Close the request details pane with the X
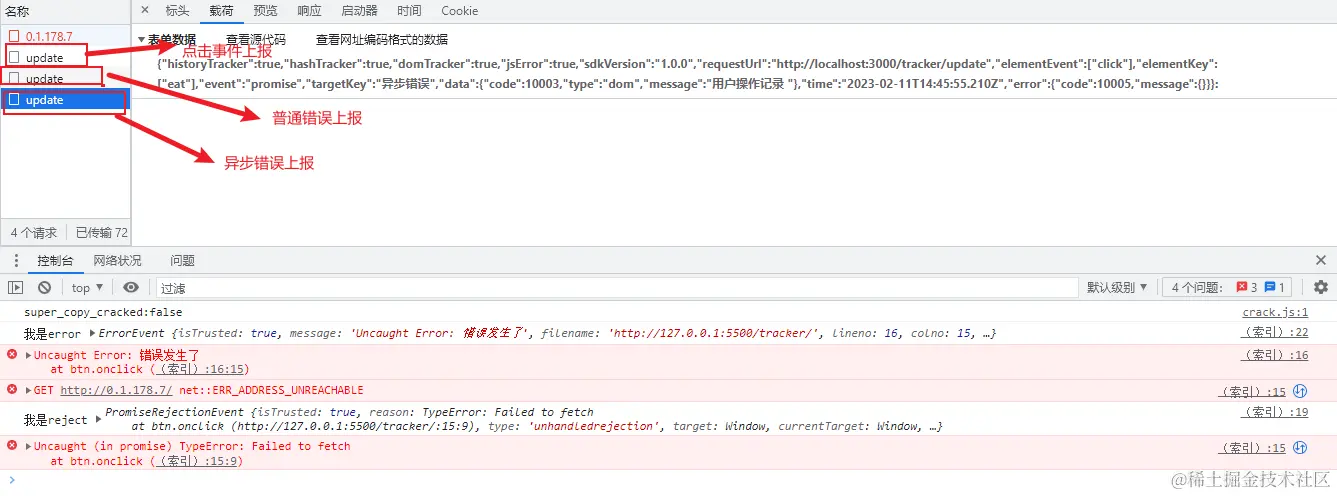 (145, 10)
